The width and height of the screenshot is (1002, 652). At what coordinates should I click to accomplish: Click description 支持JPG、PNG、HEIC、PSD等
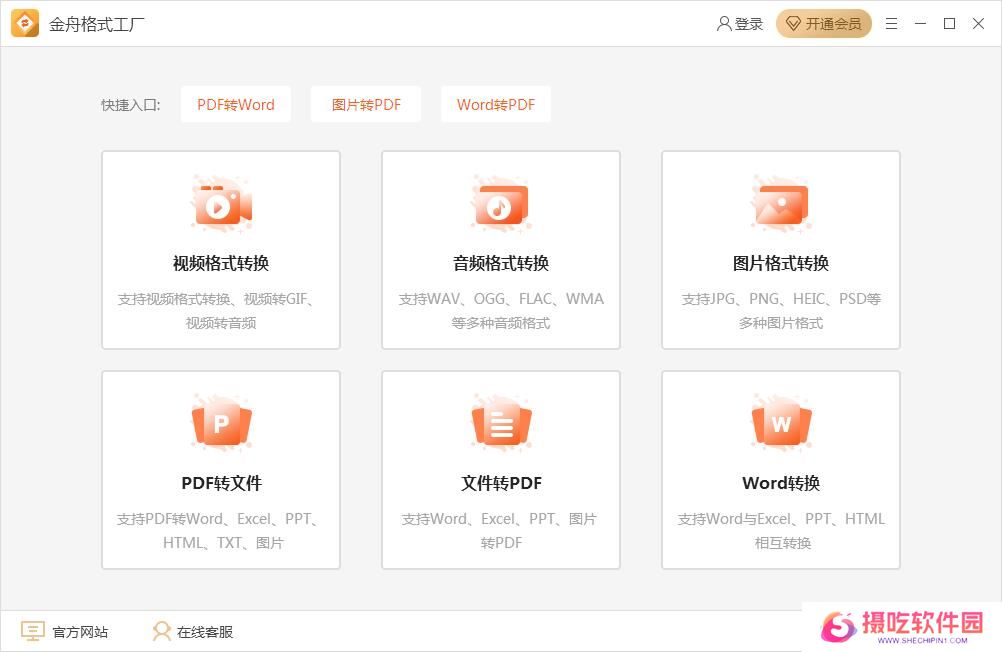tap(781, 299)
